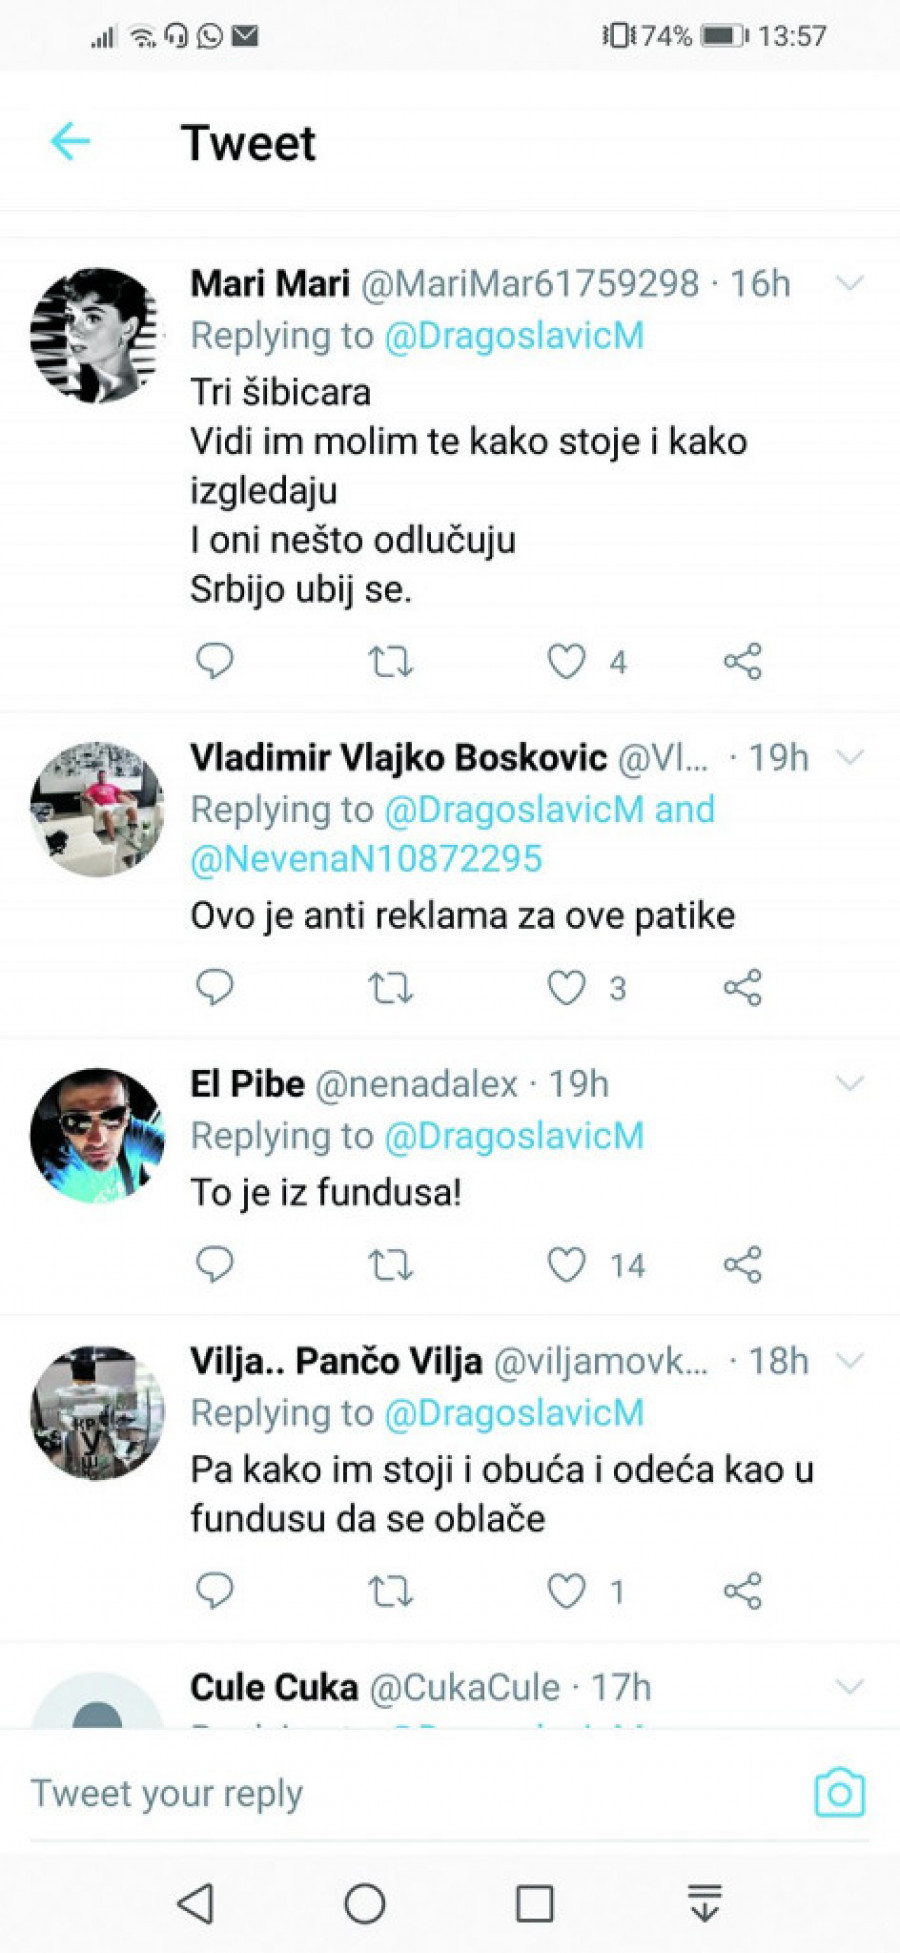This screenshot has width=900, height=1953.
Task: Reply to Vilja.. Pančo Vilja's tweet
Action: click(214, 1590)
